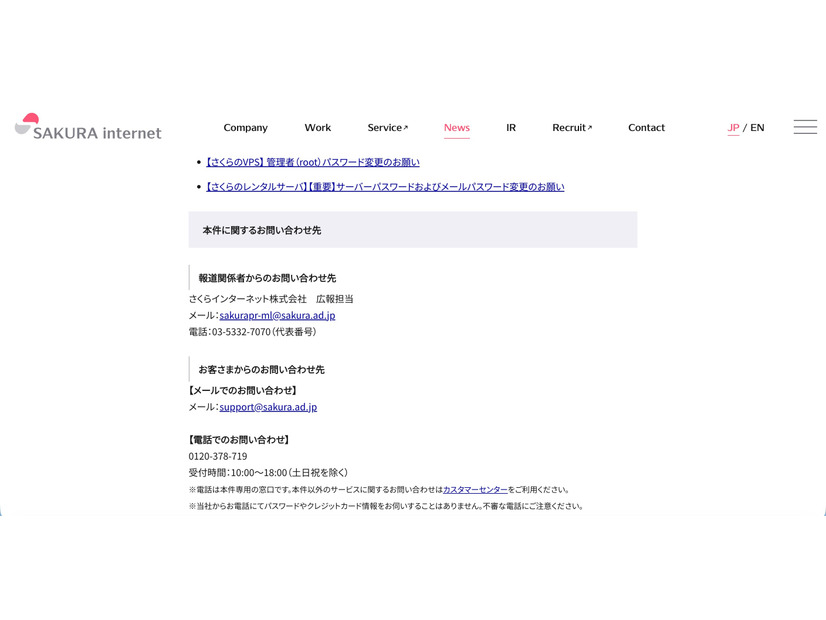This screenshot has width=826, height=620.
Task: Click the note about 不審な電話にご注意ください
Action: tap(386, 507)
